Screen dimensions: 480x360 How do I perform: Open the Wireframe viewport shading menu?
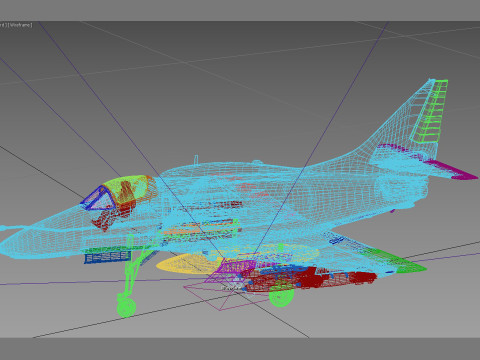(20, 25)
